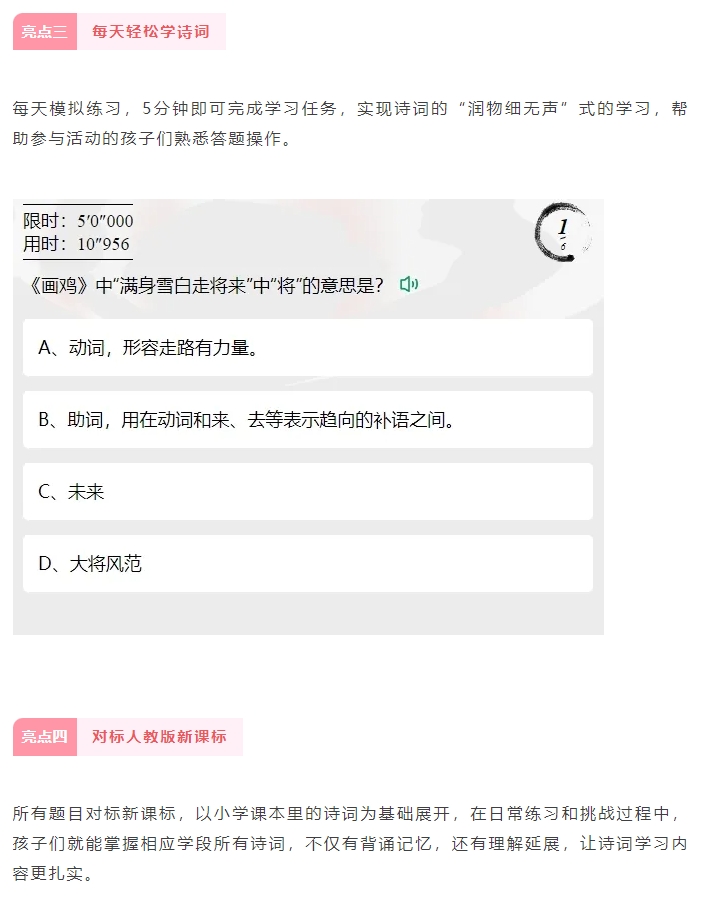The image size is (709, 902).
Task: Click the 用时 10″956 elapsed timer
Action: click(77, 244)
